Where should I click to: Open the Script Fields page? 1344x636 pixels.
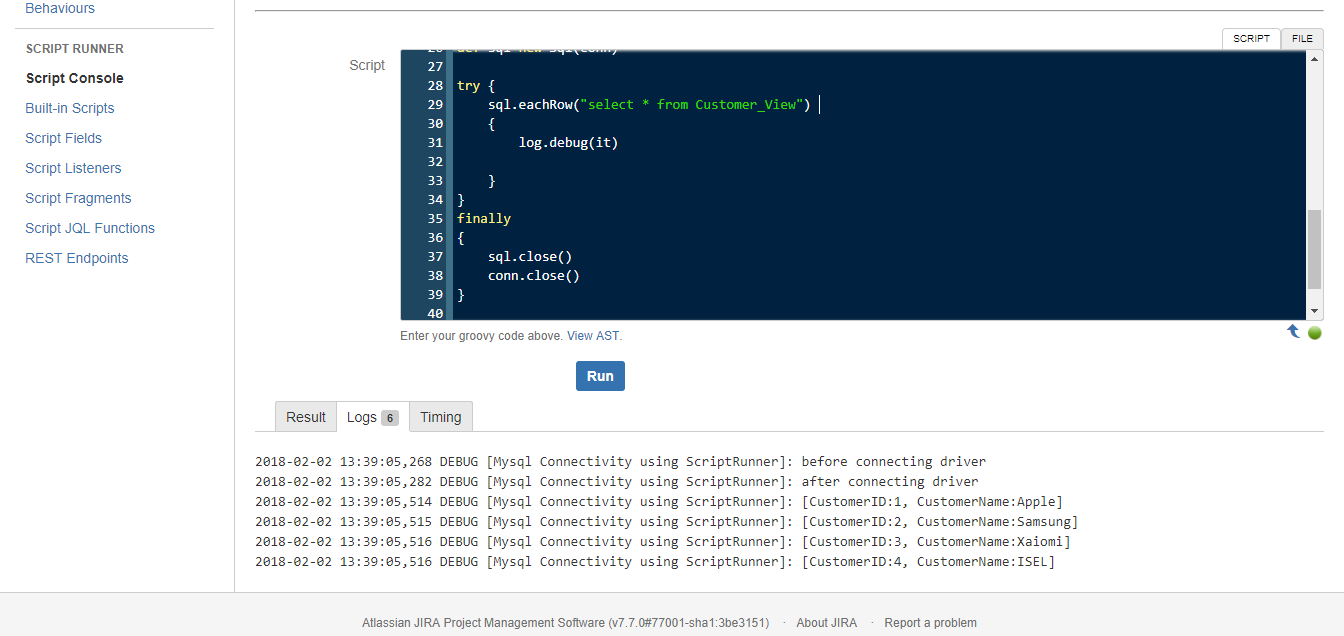coord(63,138)
